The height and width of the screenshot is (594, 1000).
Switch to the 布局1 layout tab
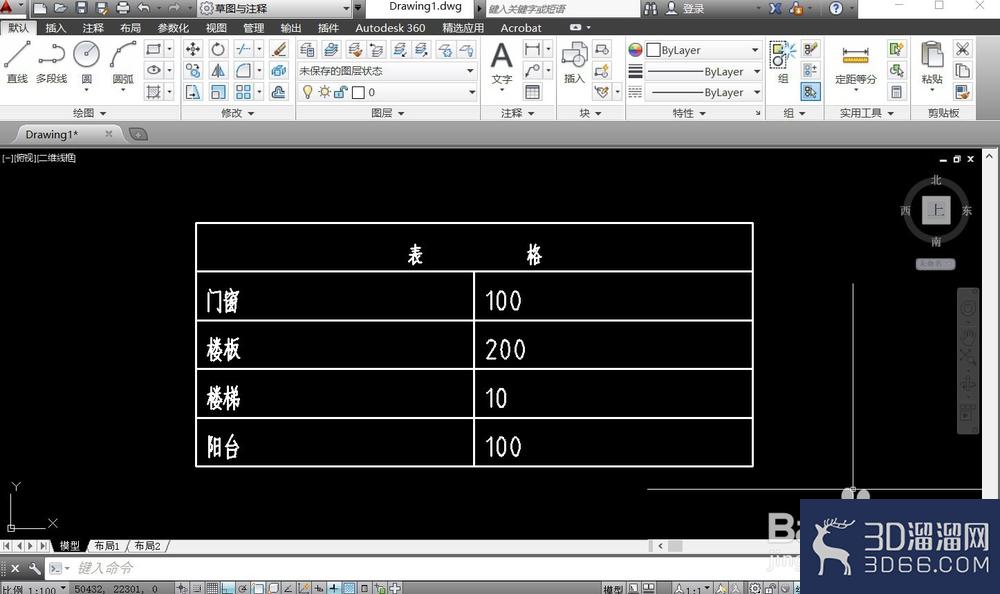pyautogui.click(x=107, y=546)
